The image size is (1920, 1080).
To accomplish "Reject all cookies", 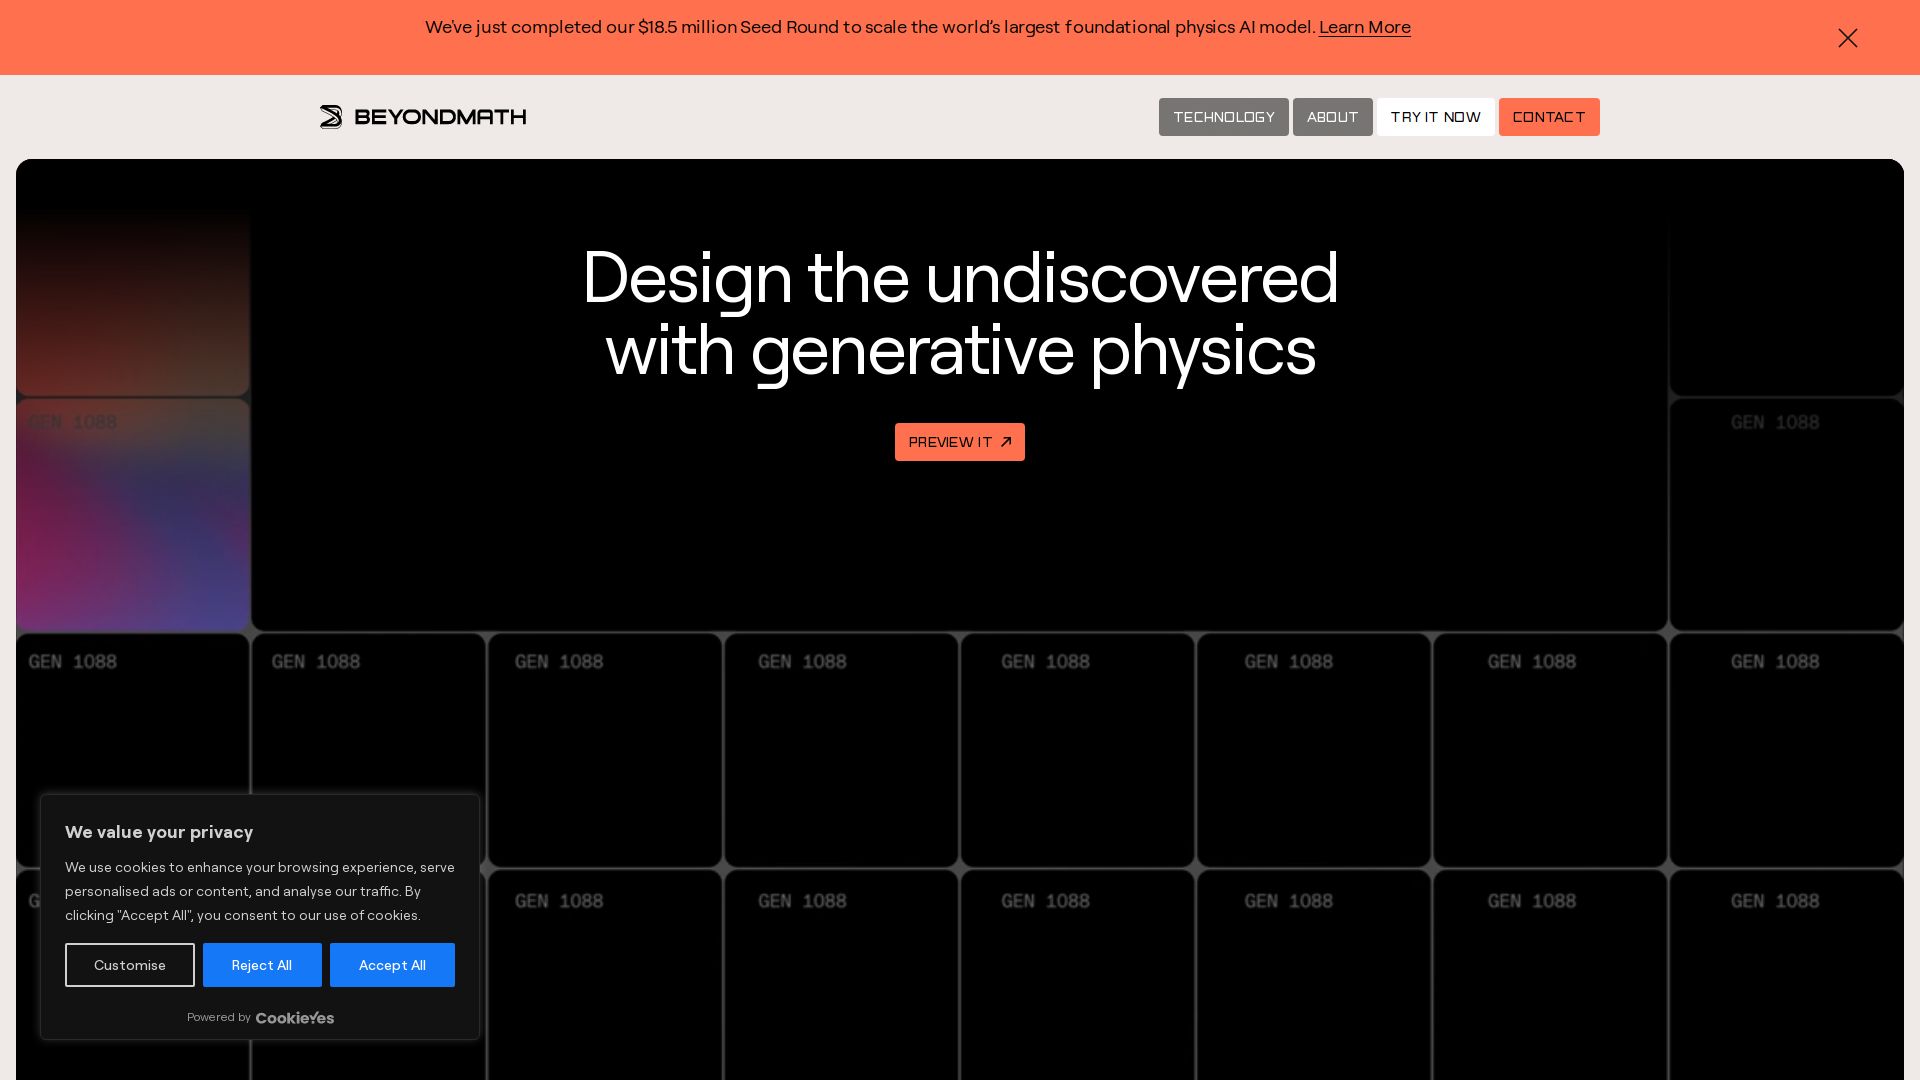I will (262, 965).
